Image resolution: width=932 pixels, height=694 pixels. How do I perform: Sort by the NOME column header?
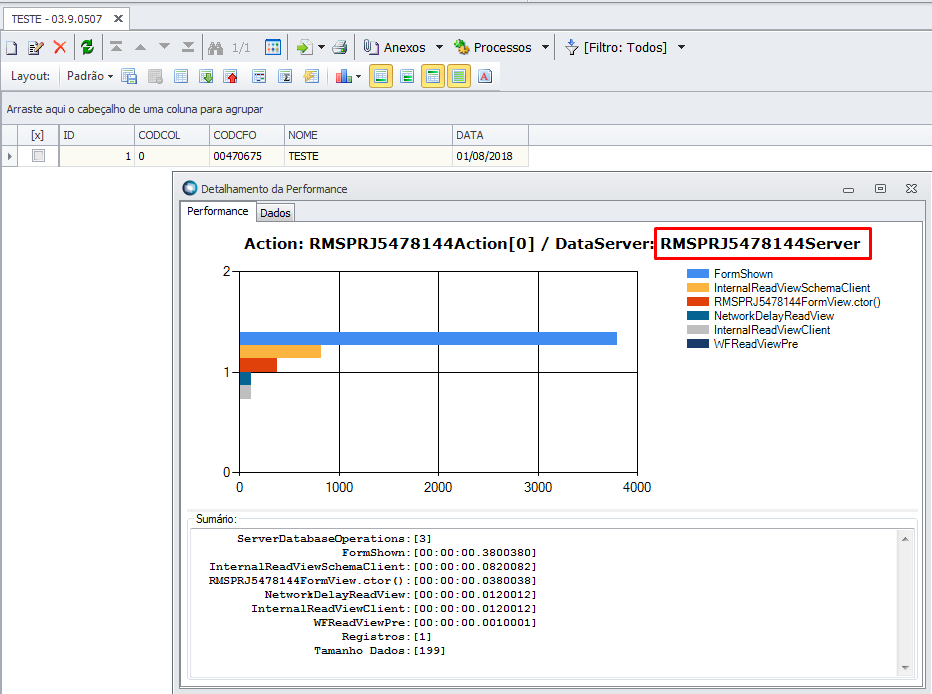[368, 135]
